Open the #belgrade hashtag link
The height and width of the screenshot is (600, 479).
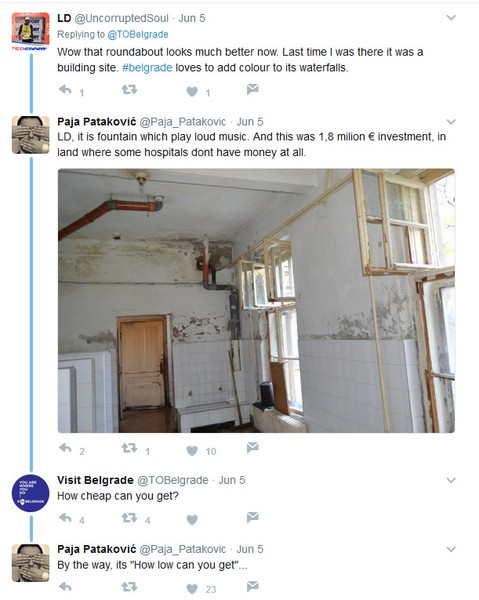tap(147, 68)
